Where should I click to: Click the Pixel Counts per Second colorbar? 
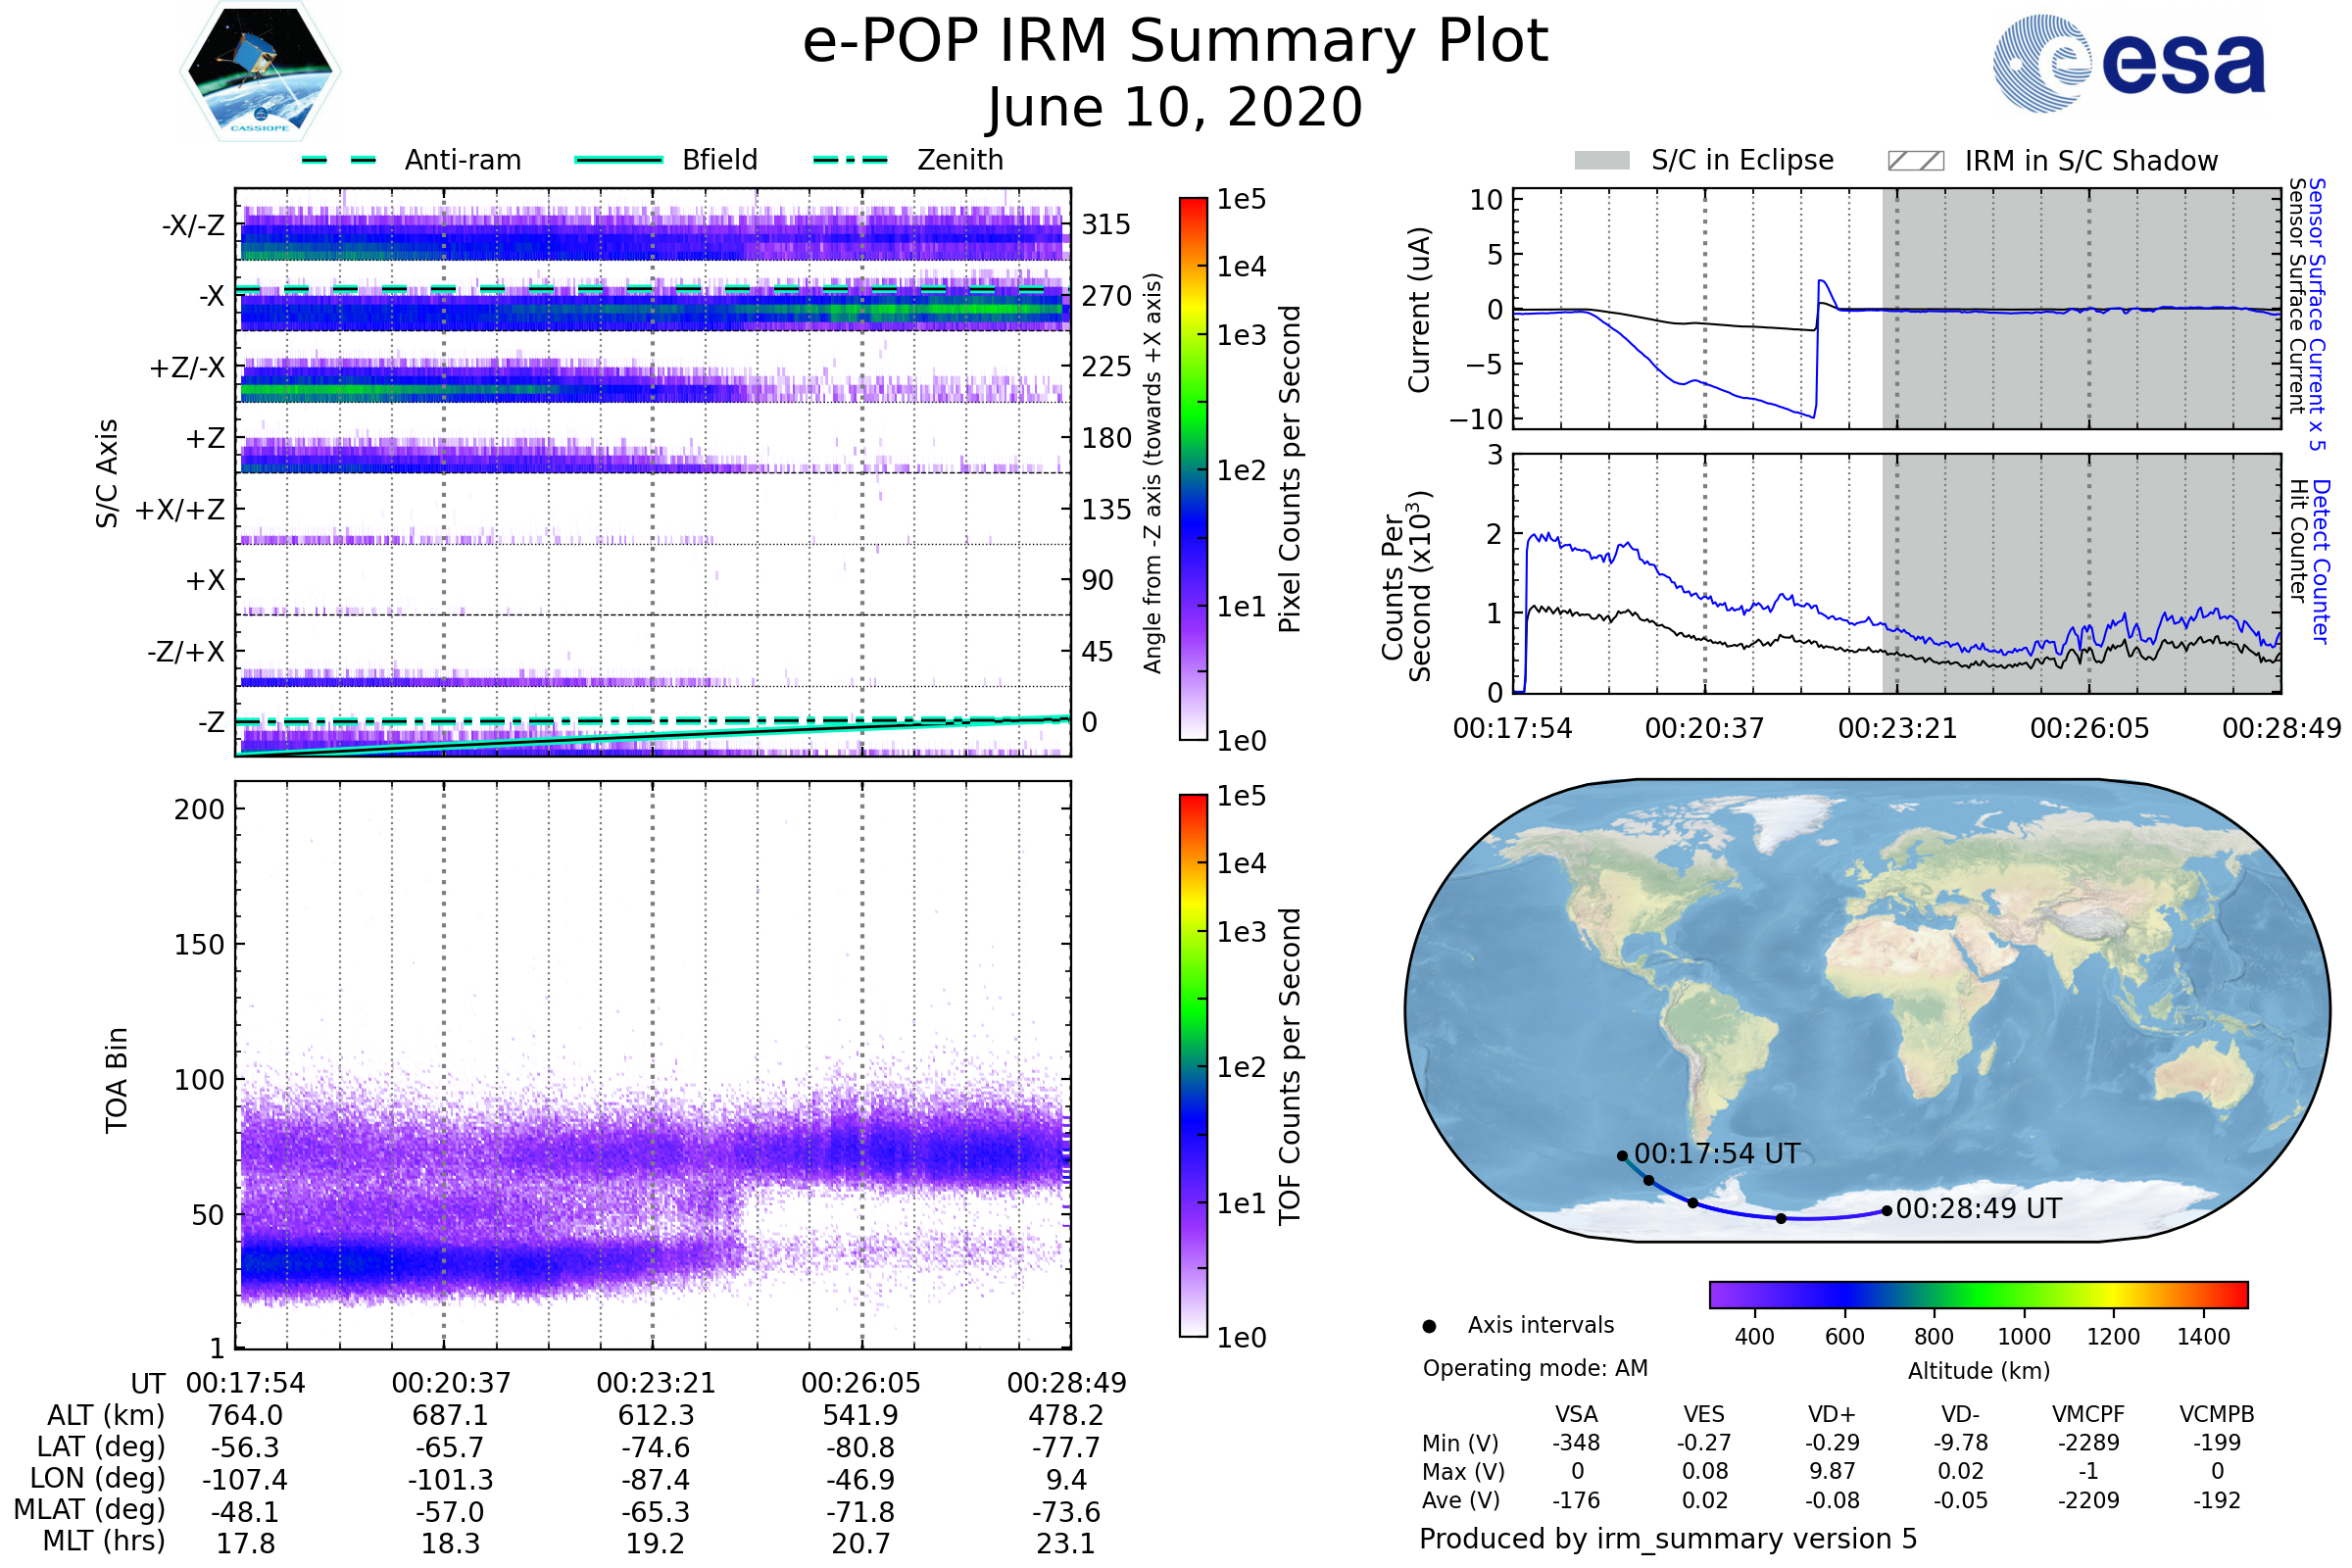pos(1193,468)
